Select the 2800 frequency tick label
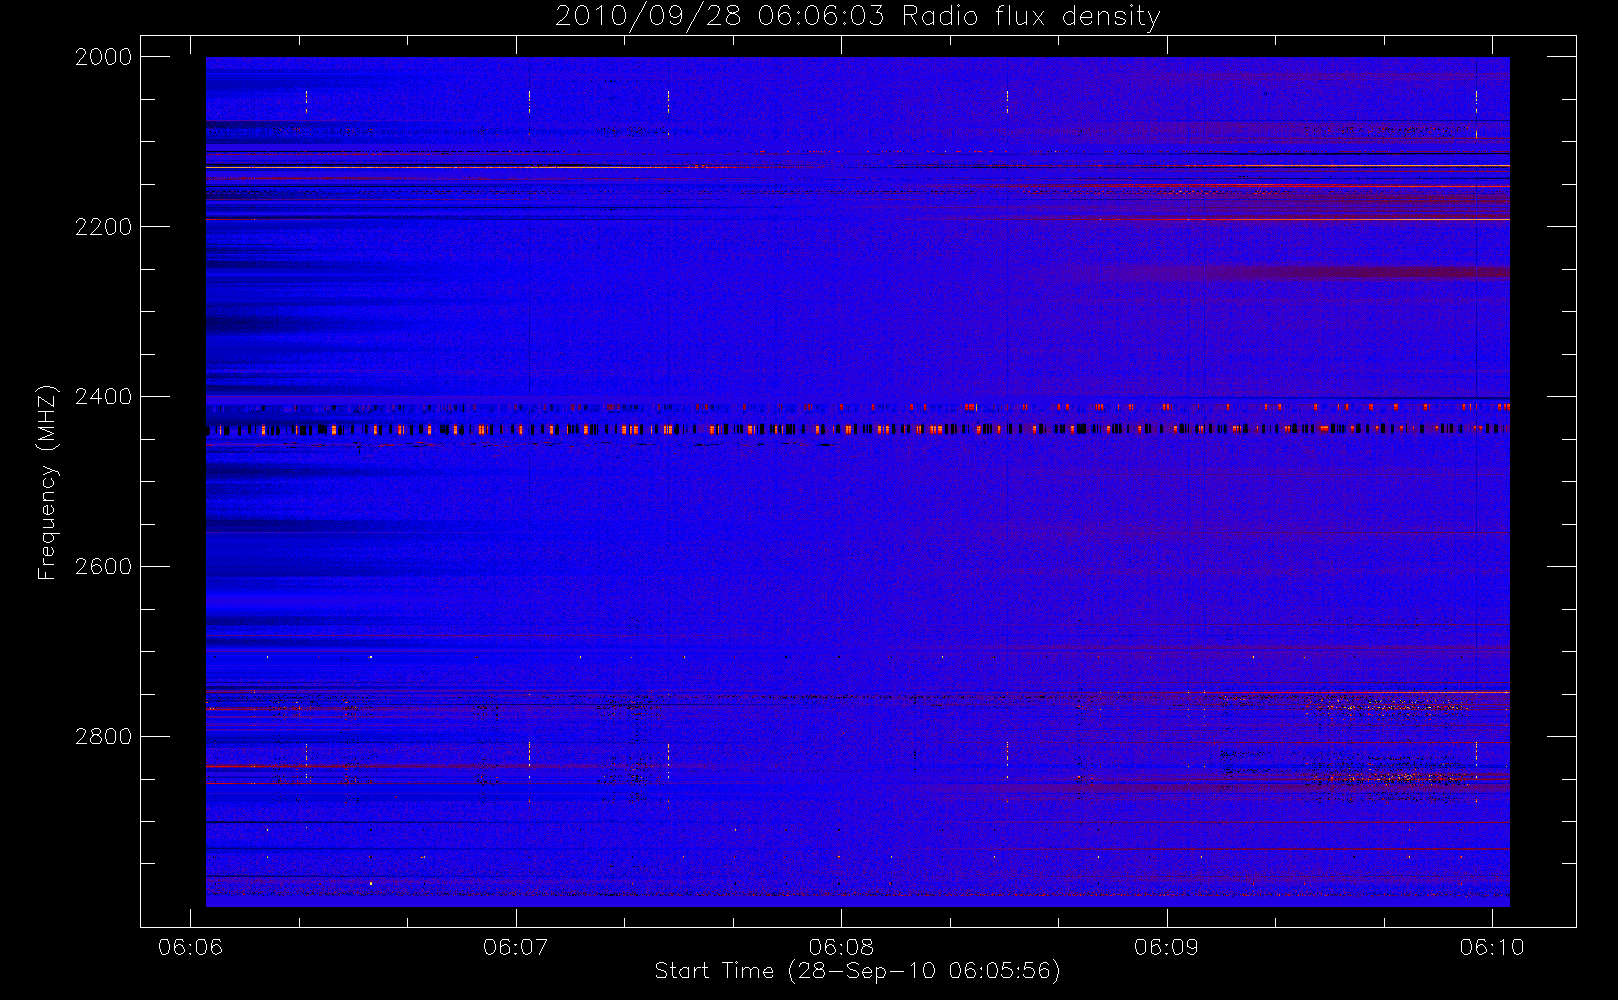This screenshot has height=1000, width=1618. (104, 737)
